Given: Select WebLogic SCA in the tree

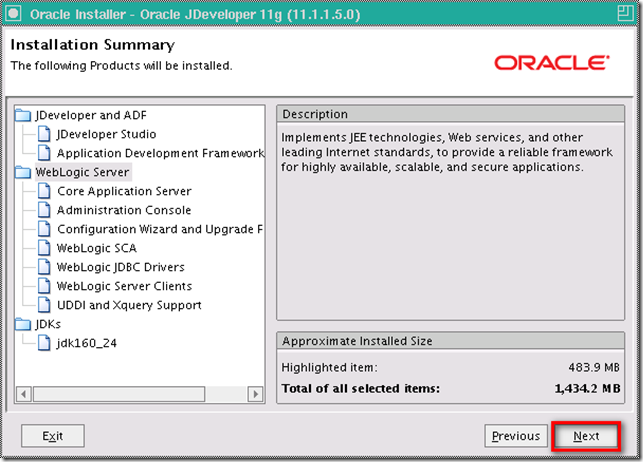Looking at the screenshot, I should (97, 248).
